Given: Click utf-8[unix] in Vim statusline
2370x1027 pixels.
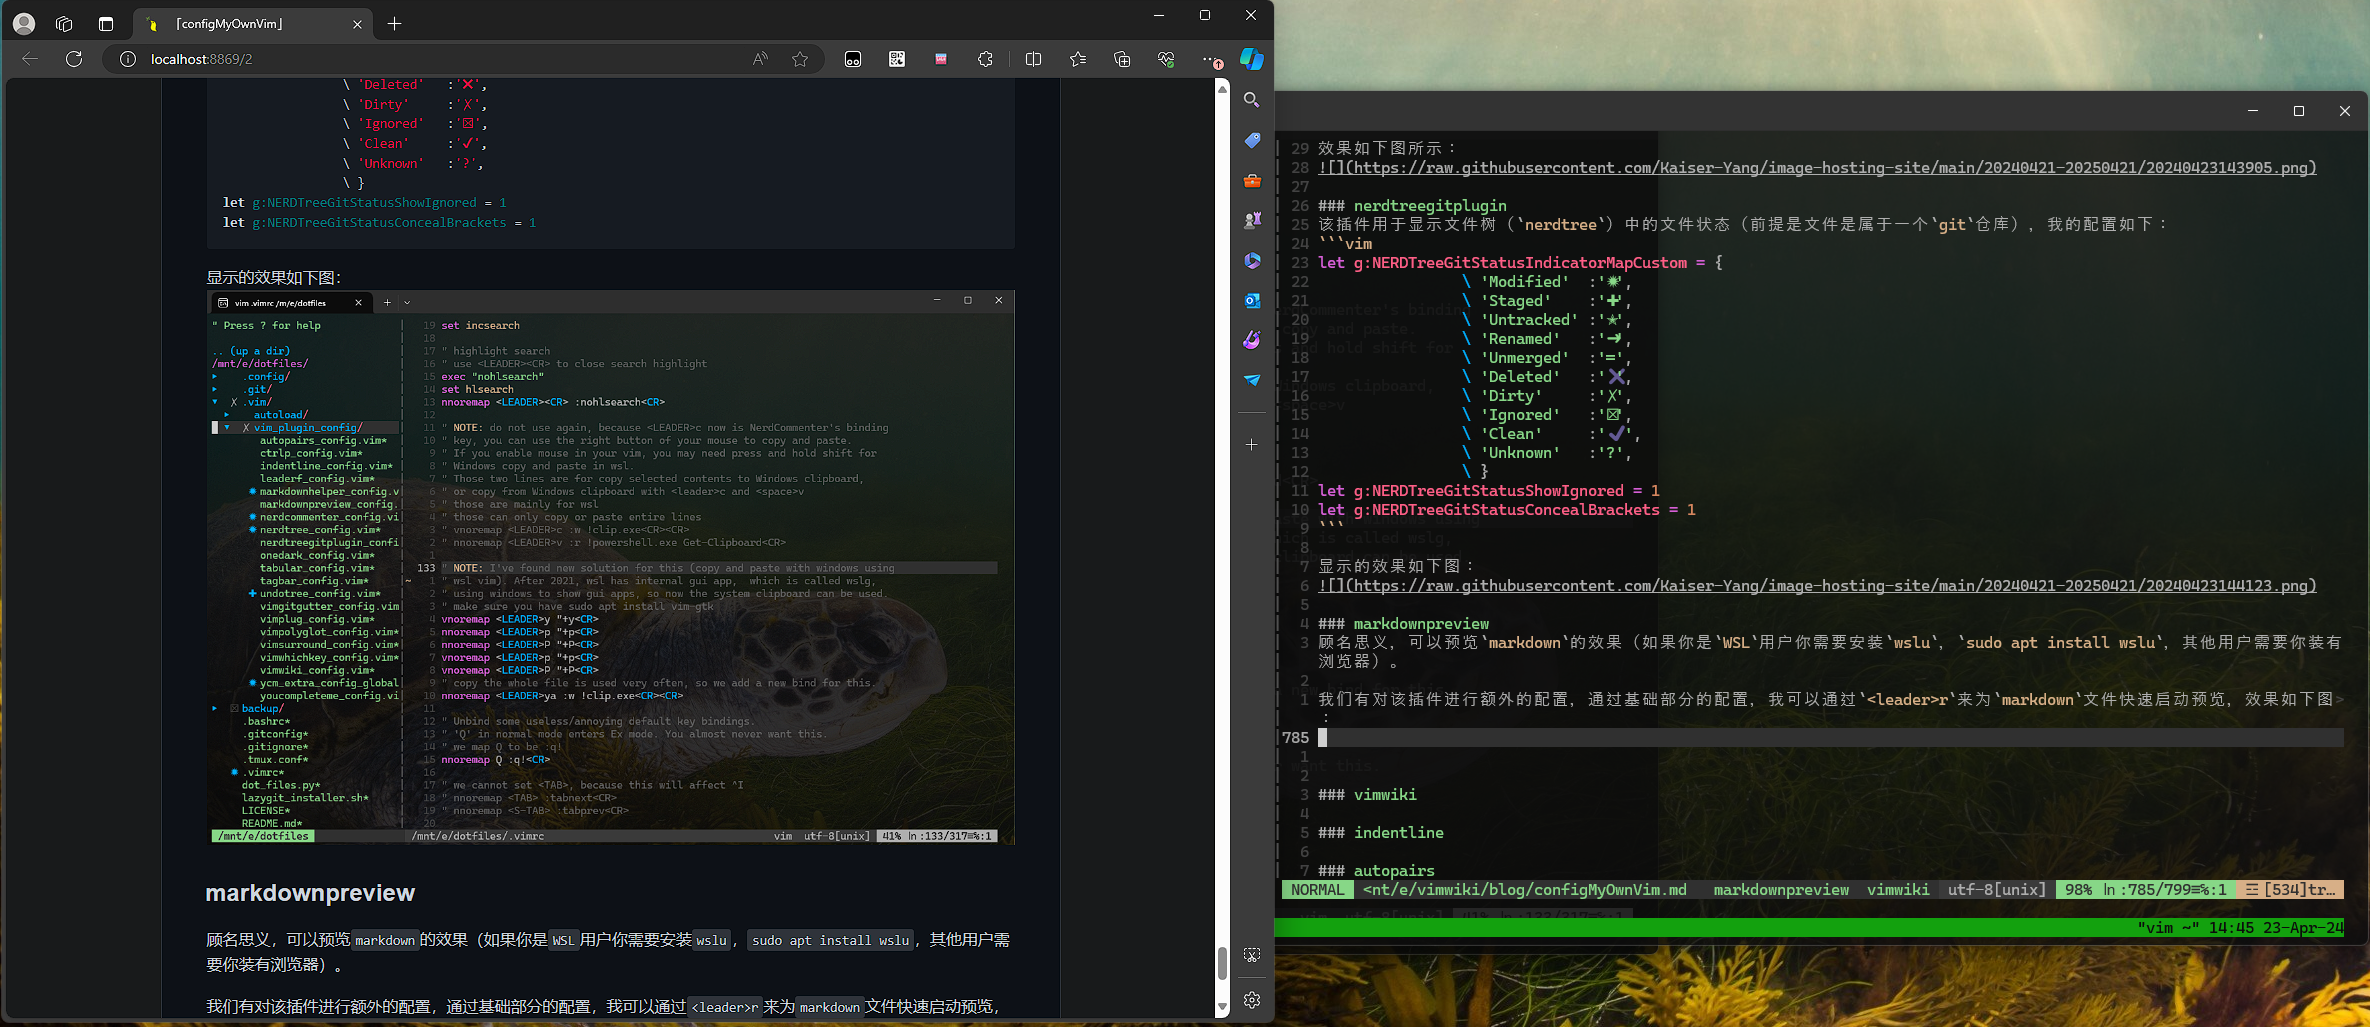Looking at the screenshot, I should click(x=1996, y=890).
